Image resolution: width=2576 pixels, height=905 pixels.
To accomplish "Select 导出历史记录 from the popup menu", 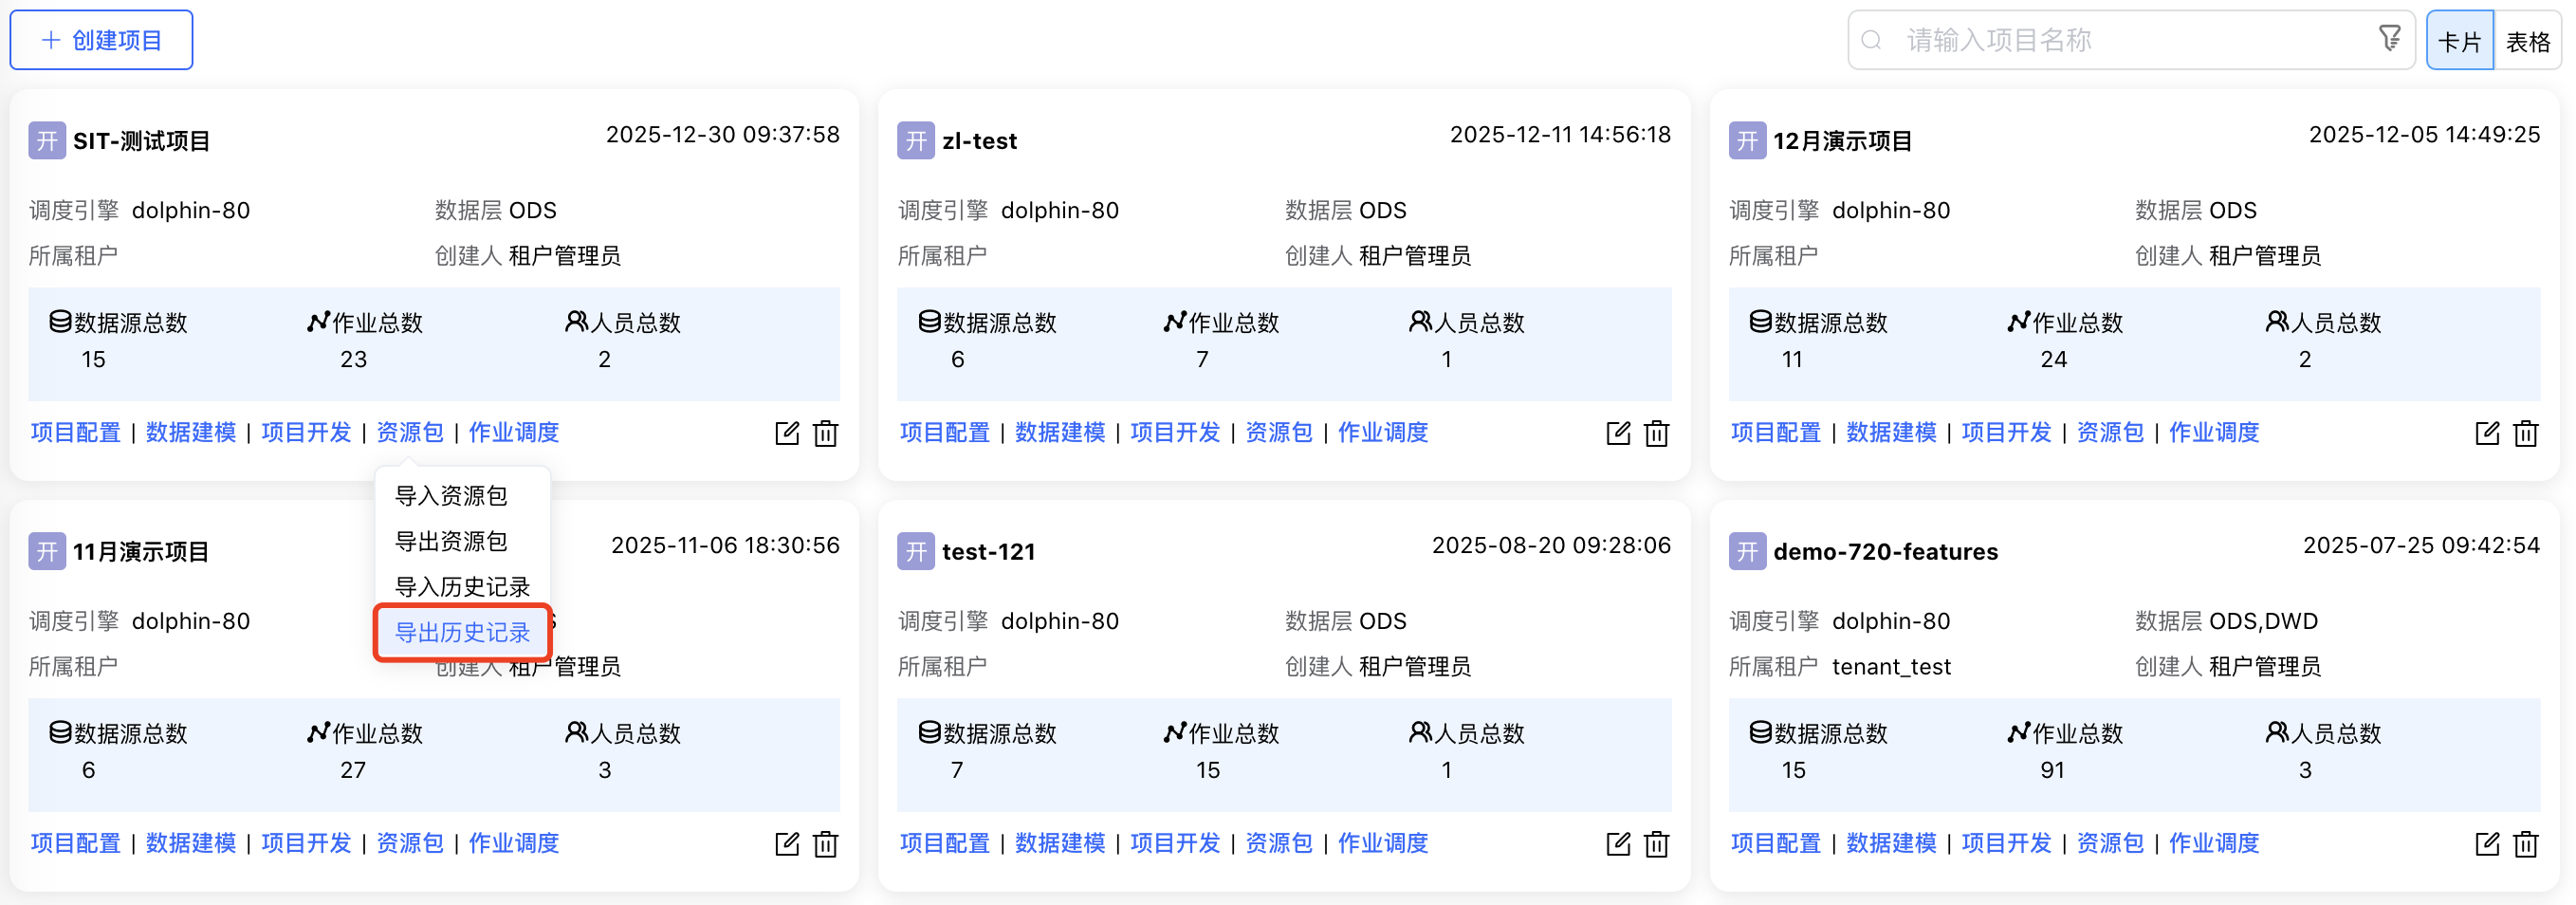I will [462, 632].
